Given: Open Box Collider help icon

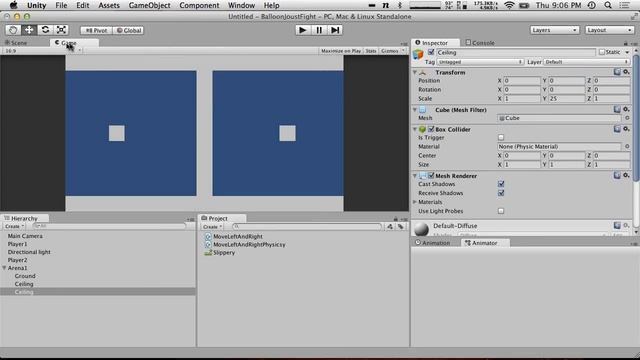Looking at the screenshot, I should (617, 129).
